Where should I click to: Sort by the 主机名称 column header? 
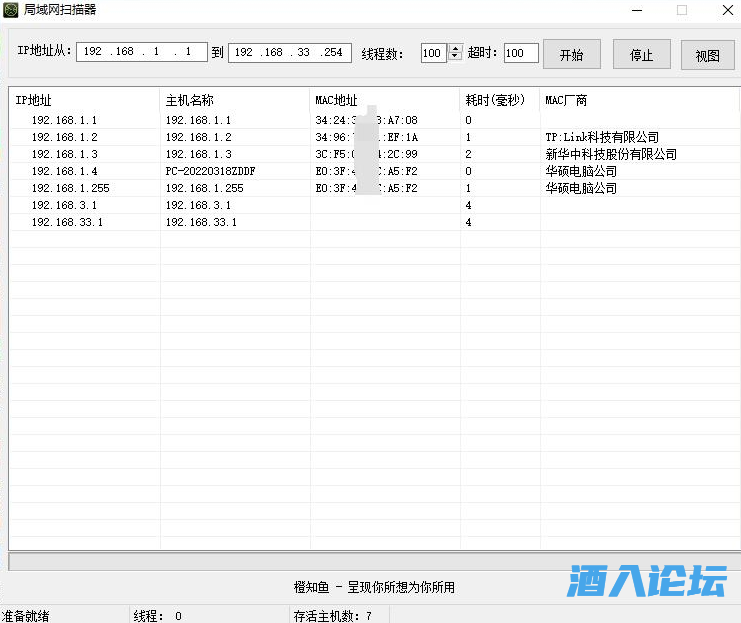(x=234, y=100)
